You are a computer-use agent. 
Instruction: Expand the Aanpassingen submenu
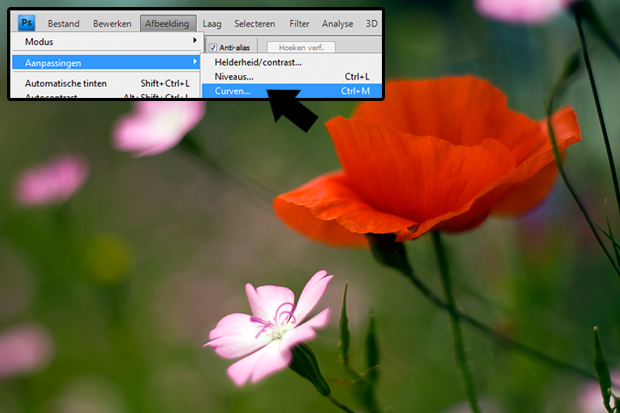(60, 63)
